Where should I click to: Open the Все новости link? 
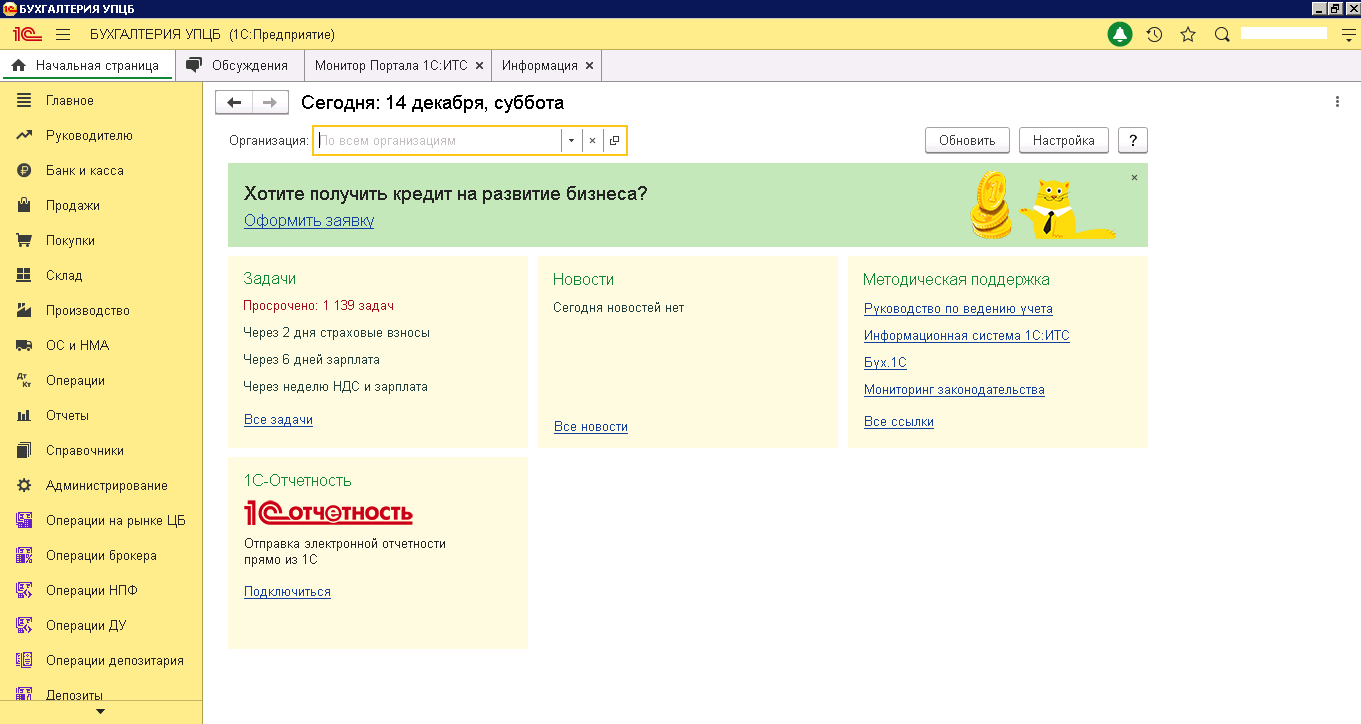[x=591, y=426]
